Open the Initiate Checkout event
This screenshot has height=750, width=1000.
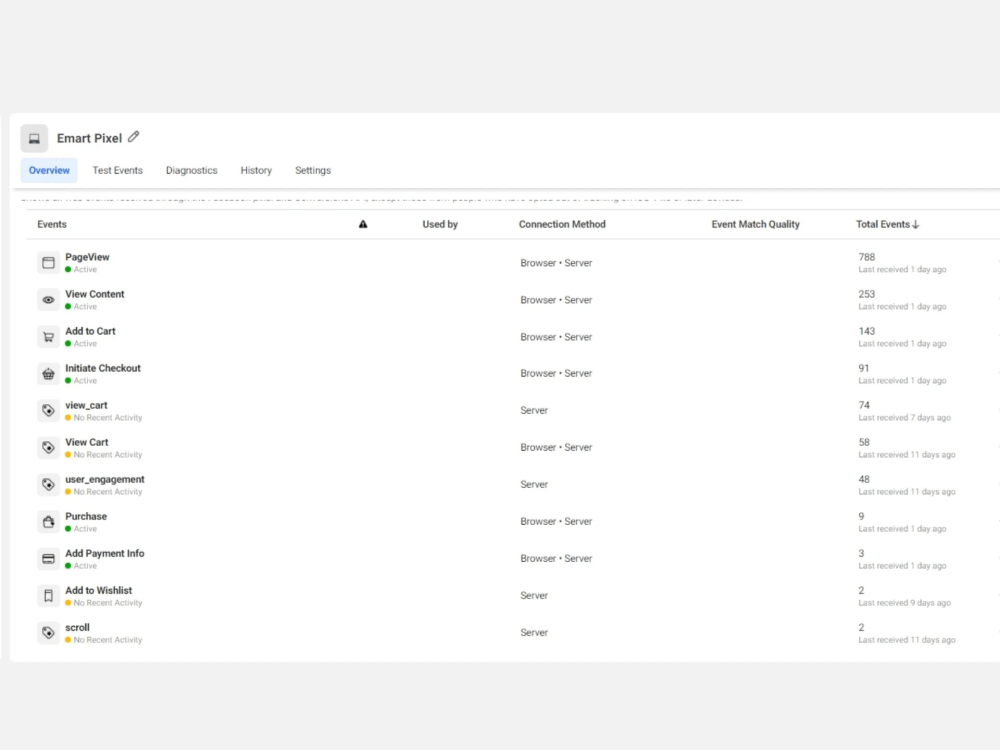coord(103,368)
